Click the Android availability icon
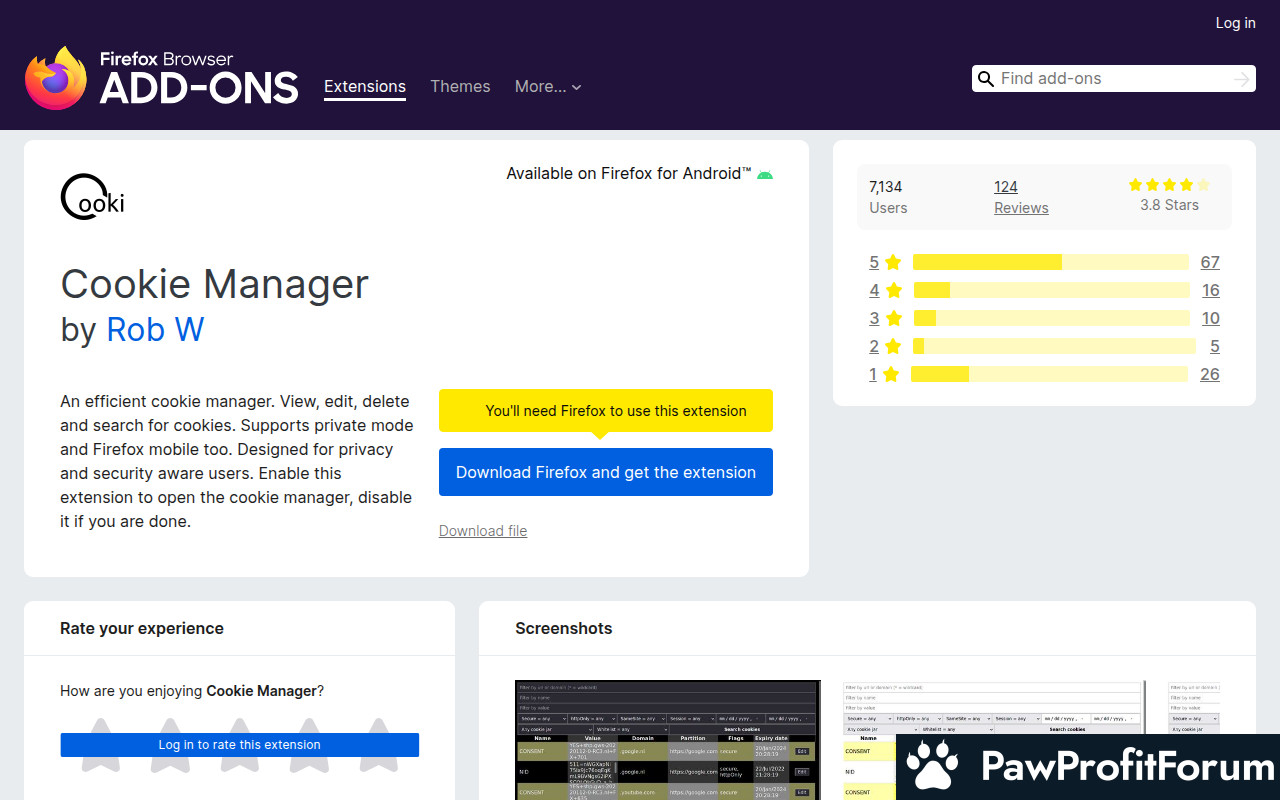The image size is (1280, 800). pyautogui.click(x=765, y=174)
